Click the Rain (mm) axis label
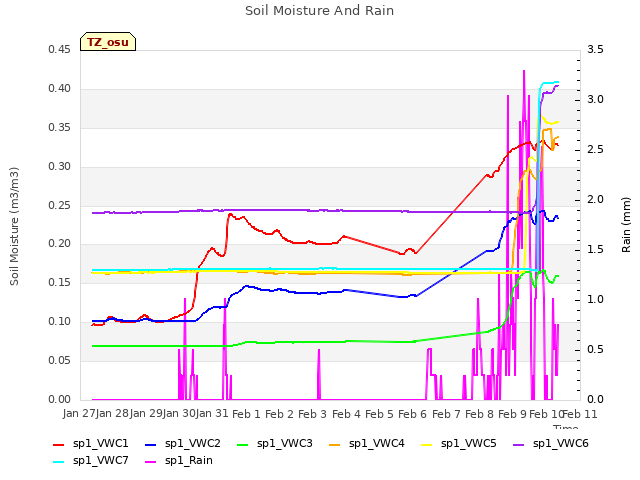Viewport: 640px width, 480px height. coord(626,225)
